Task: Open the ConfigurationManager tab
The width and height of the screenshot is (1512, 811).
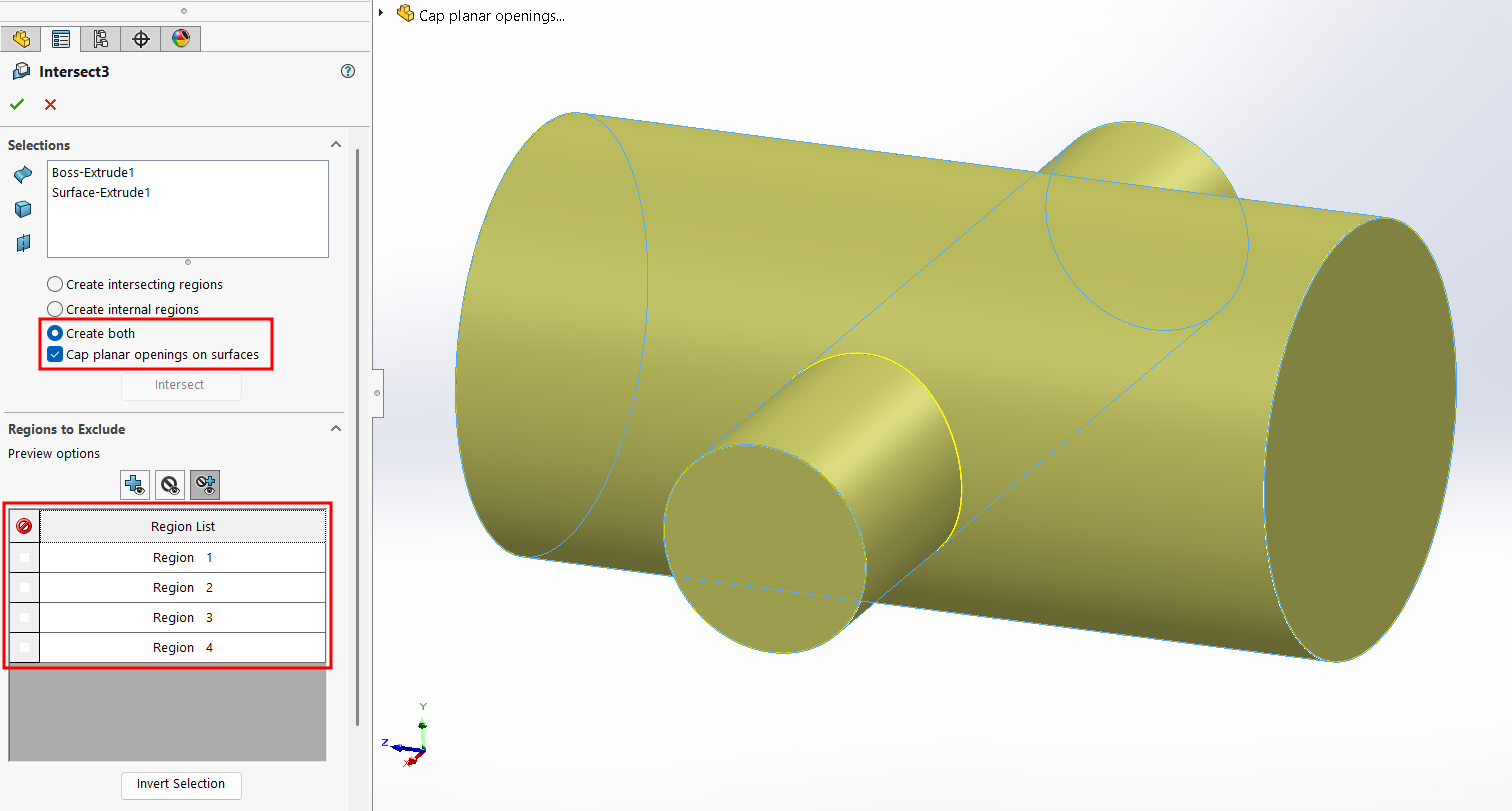Action: [x=100, y=39]
